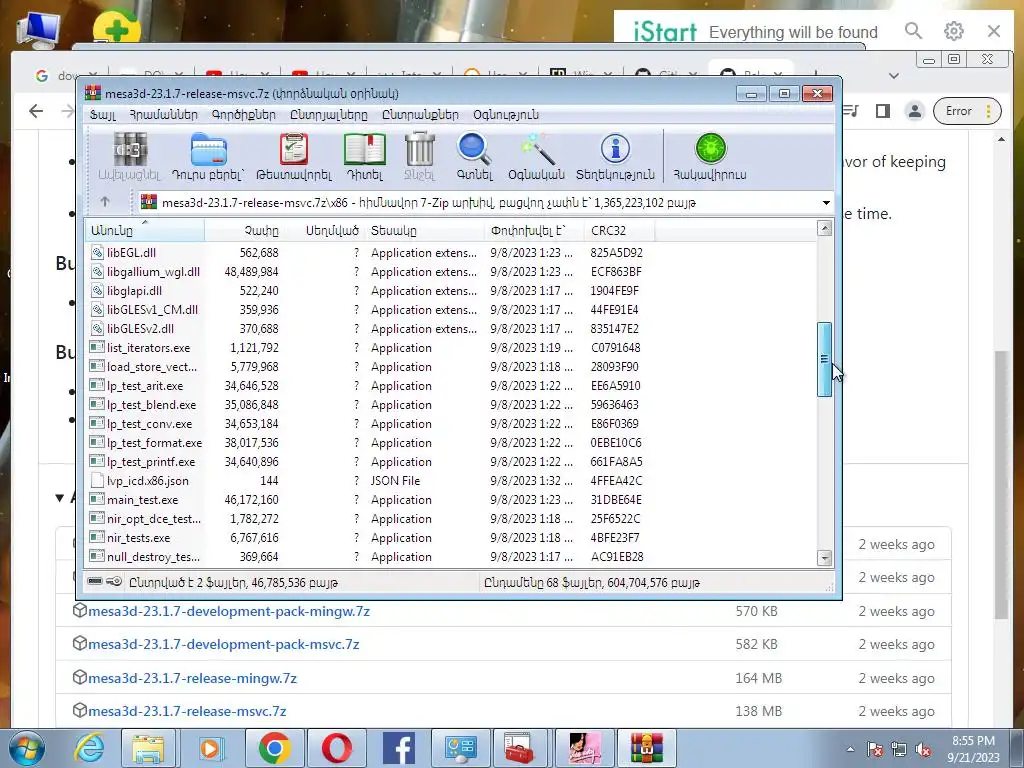The height and width of the screenshot is (768, 1024).
Task: Open the mesa3d-23.1.7-release-msvc.7z link
Action: click(187, 711)
